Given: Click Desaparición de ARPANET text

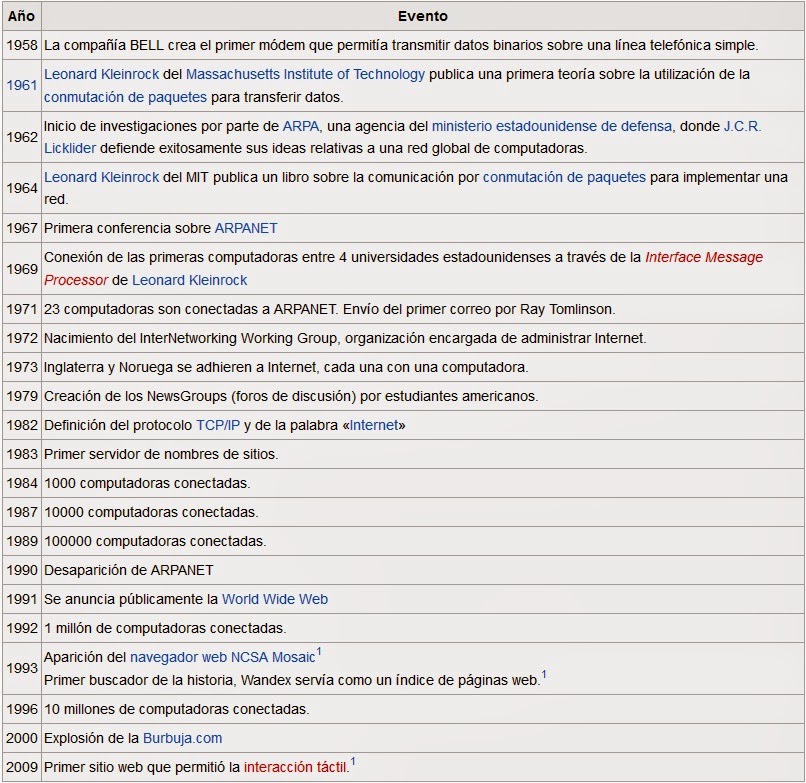Looking at the screenshot, I should pyautogui.click(x=129, y=570).
